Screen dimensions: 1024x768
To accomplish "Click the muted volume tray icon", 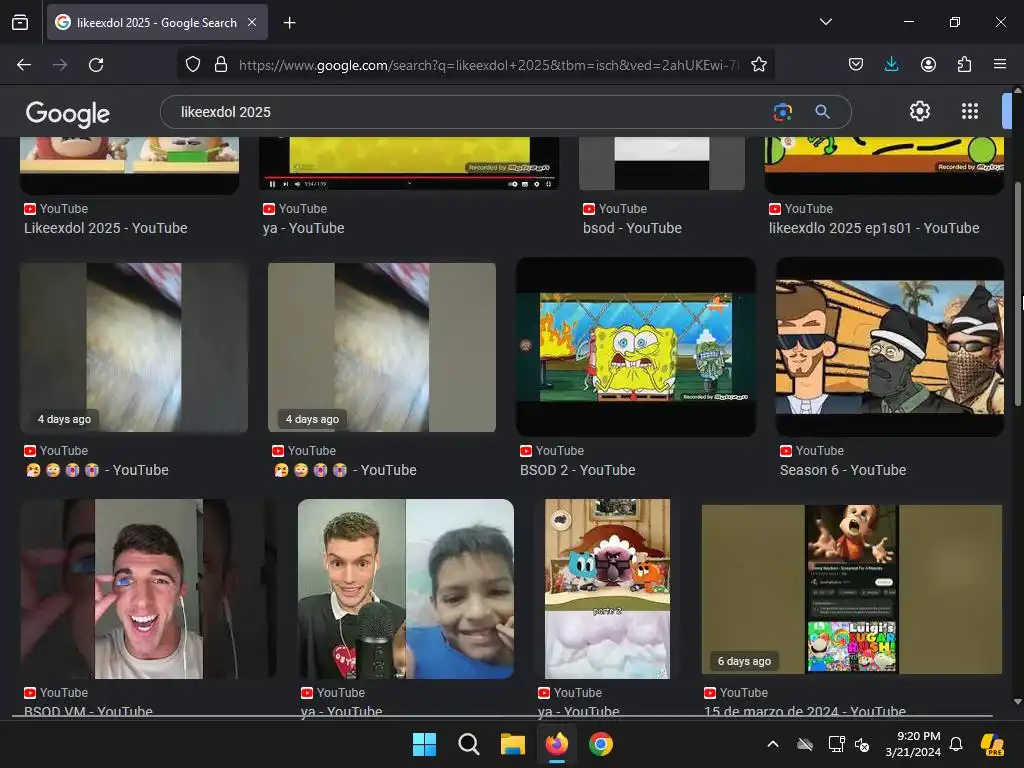I will pos(862,744).
